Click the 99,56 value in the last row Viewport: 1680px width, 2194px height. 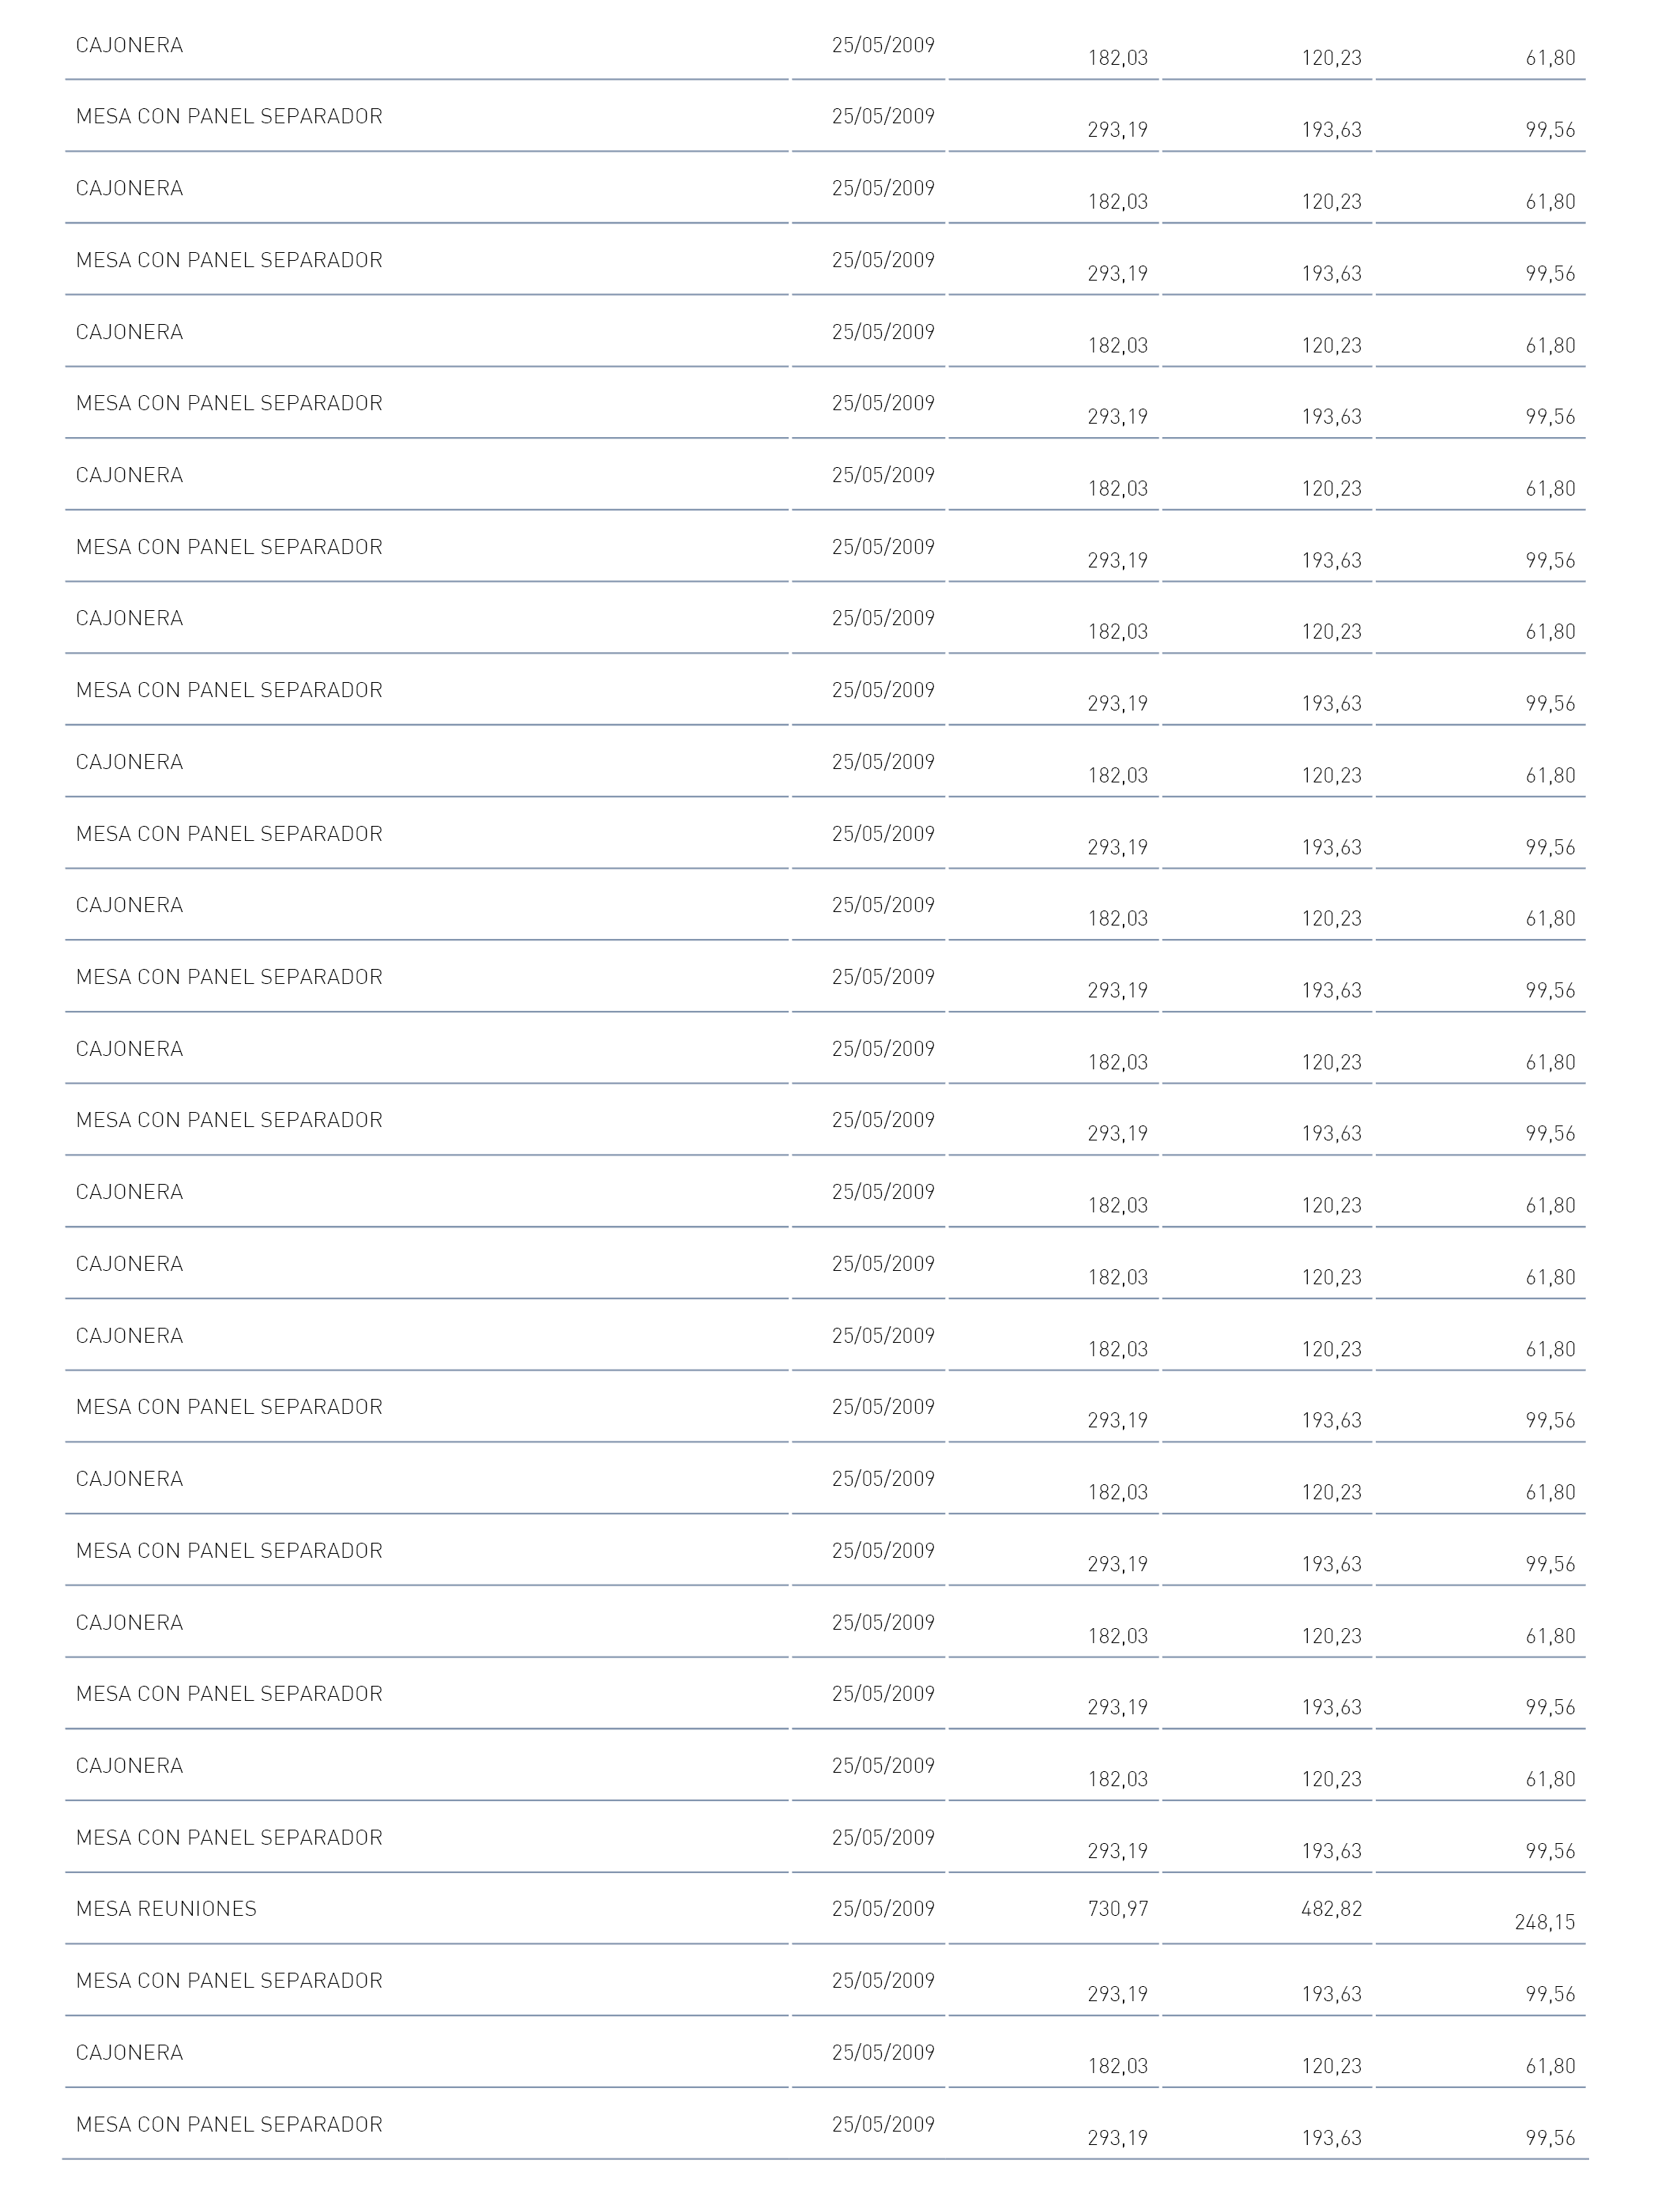pyautogui.click(x=1550, y=2137)
